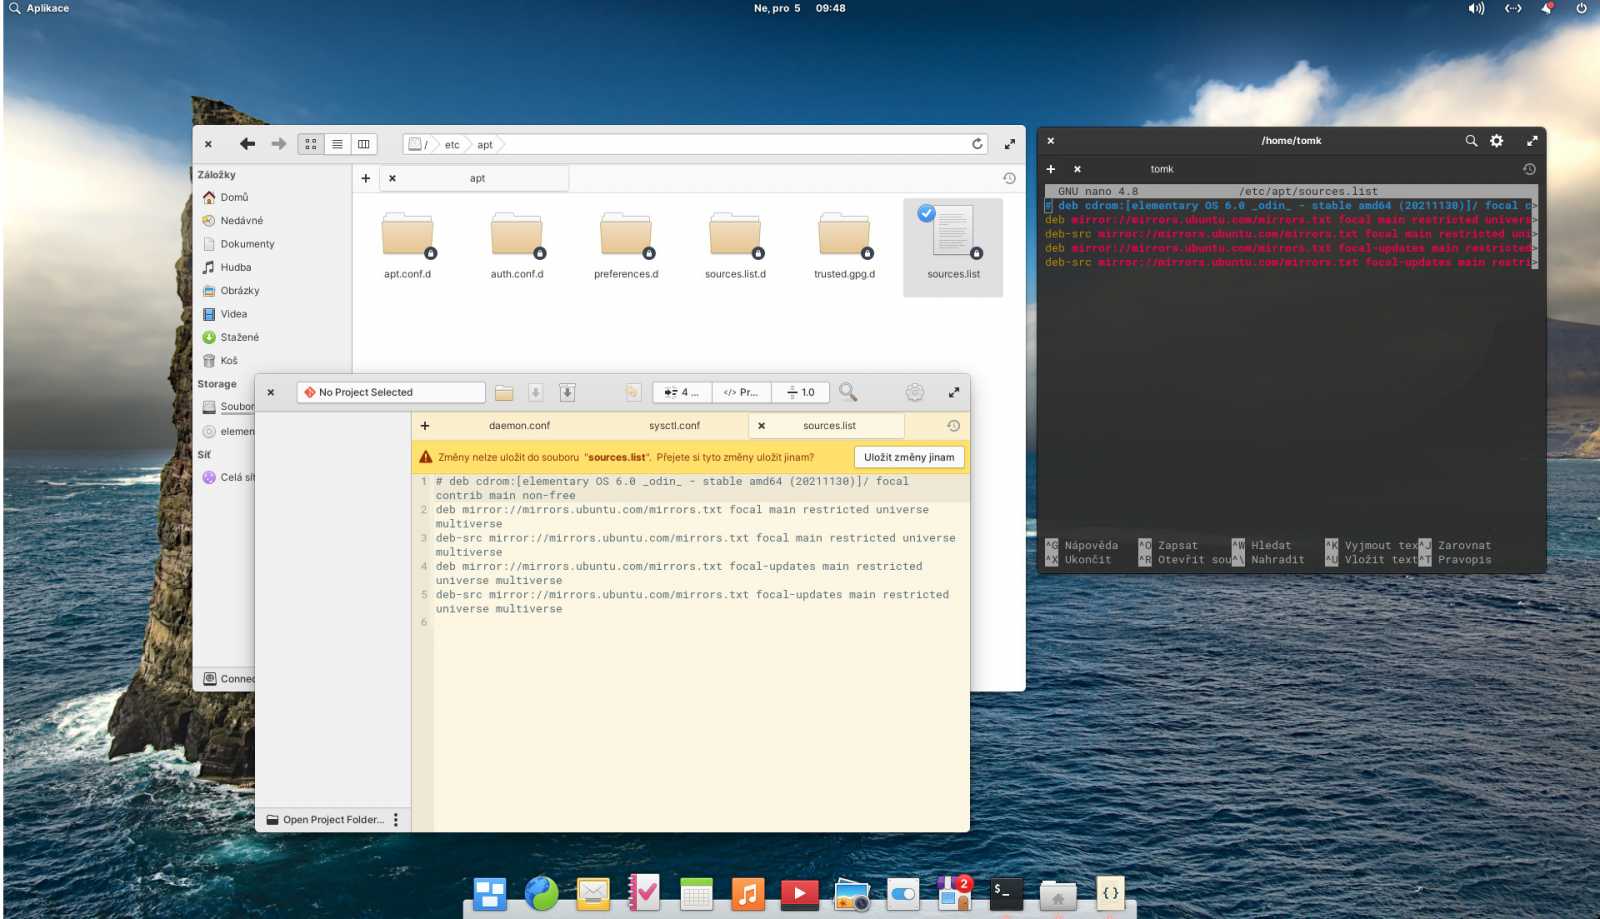Open project sidebar three-dot menu
Image resolution: width=1600 pixels, height=919 pixels.
point(396,820)
